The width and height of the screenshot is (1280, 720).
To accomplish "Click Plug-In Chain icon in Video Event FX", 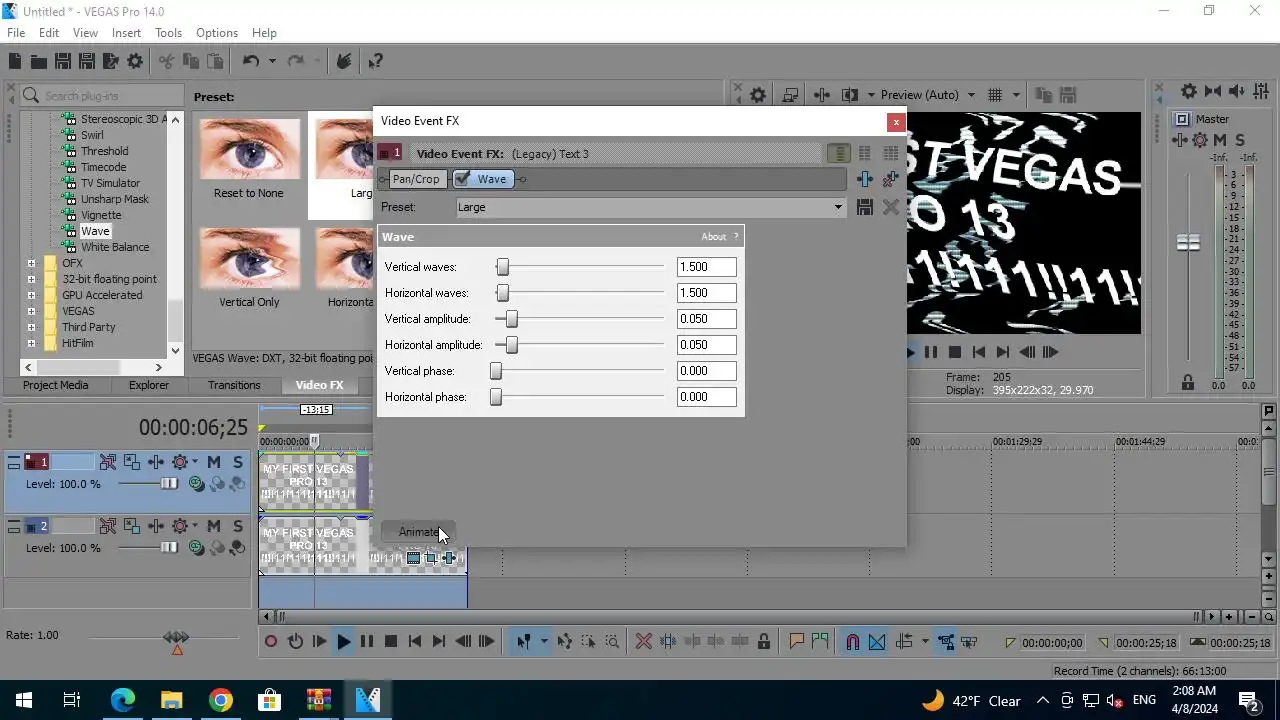I will pyautogui.click(x=865, y=179).
